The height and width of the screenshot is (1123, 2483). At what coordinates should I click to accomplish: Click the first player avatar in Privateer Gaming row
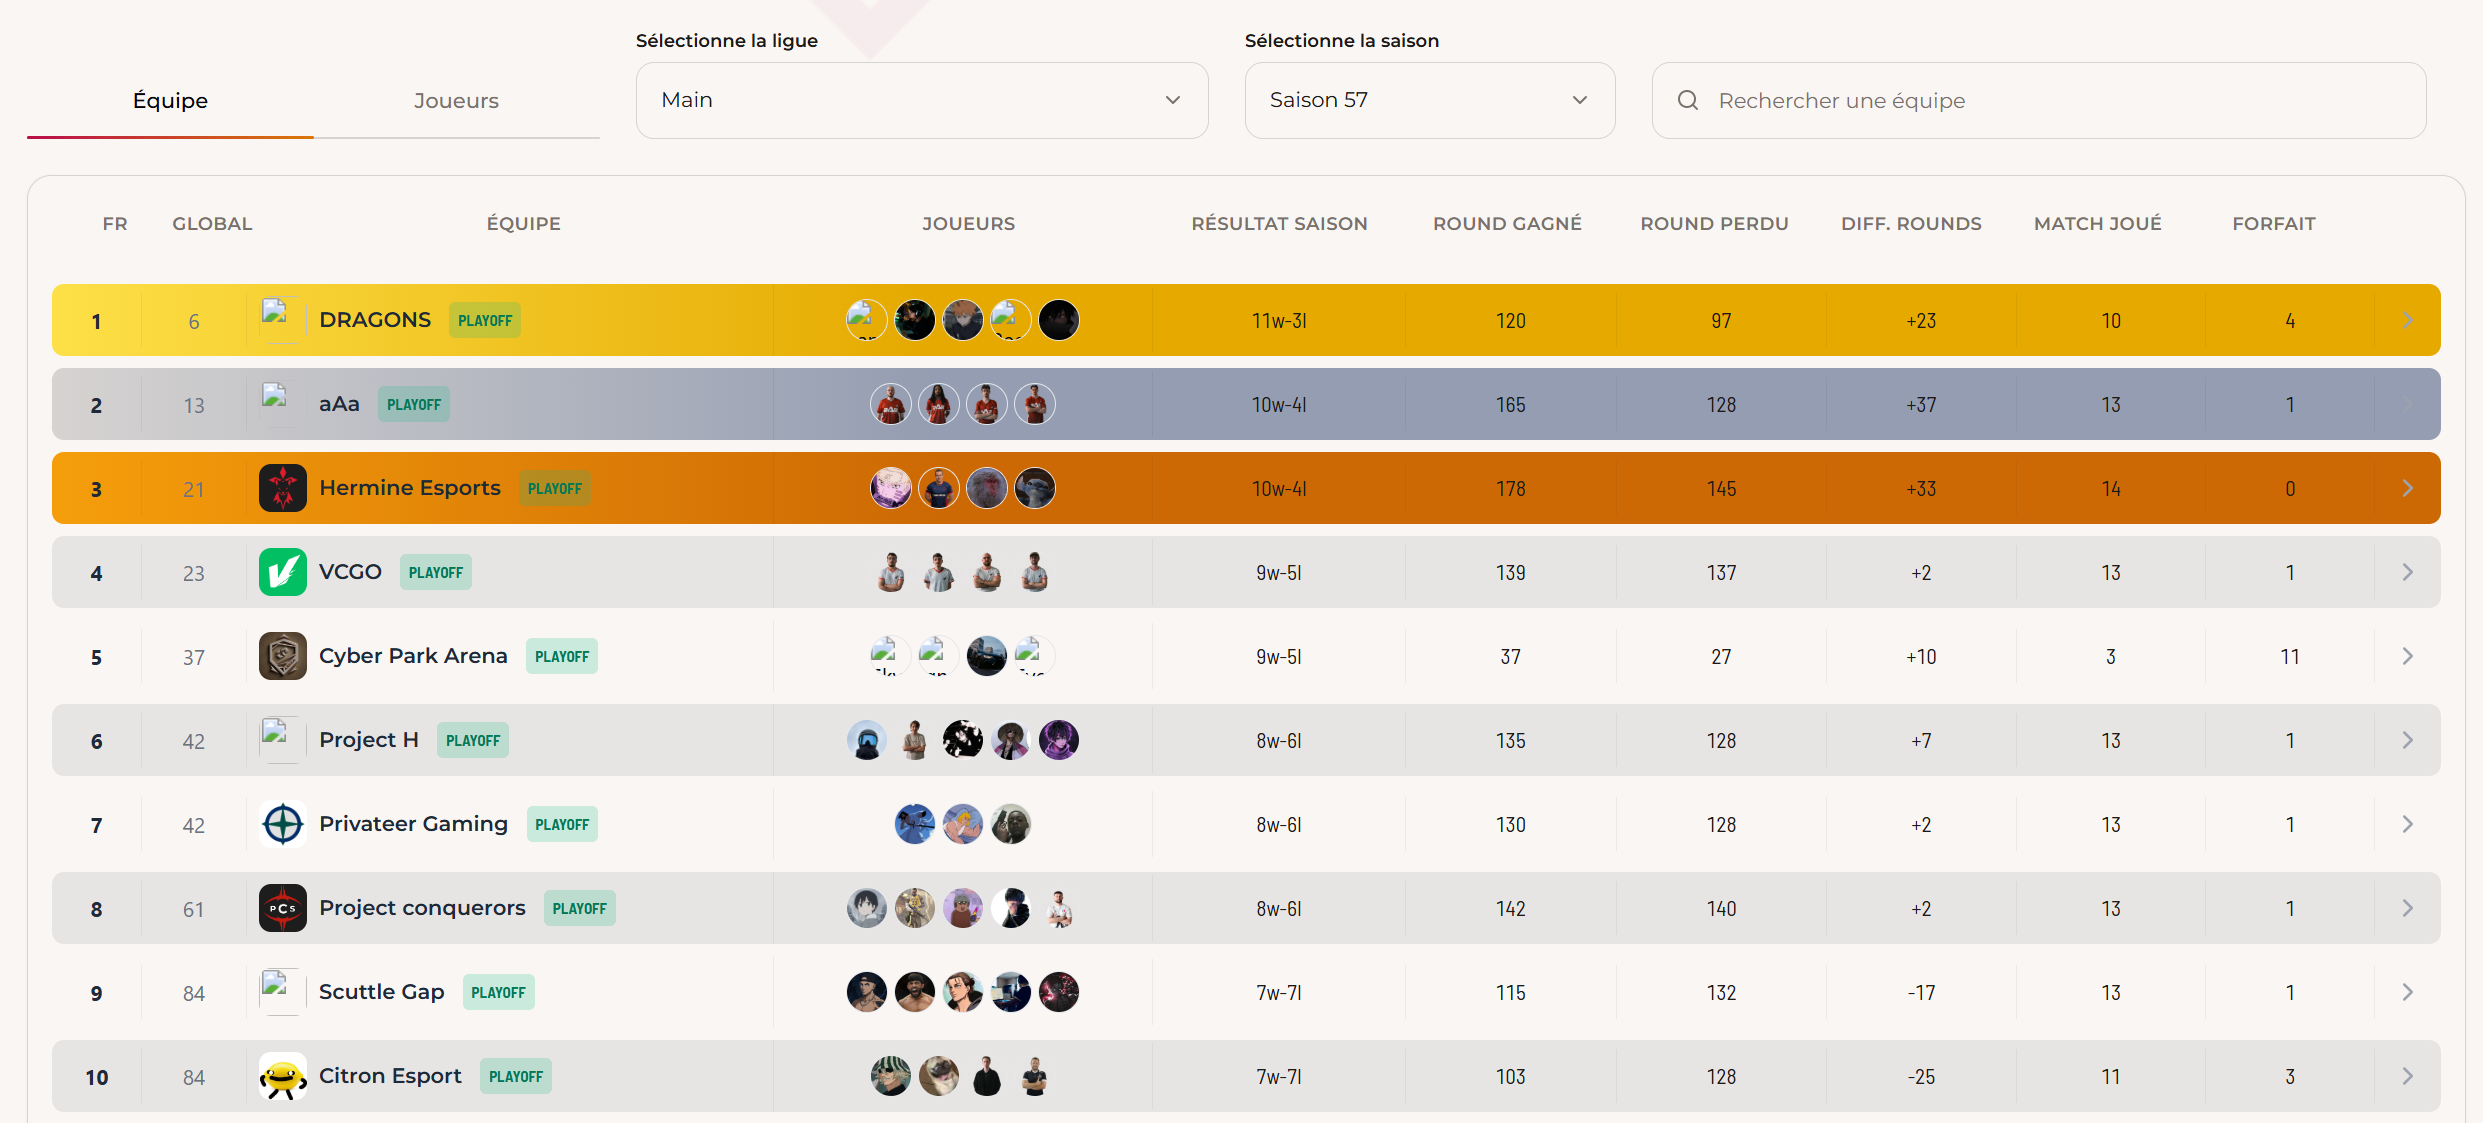[915, 824]
